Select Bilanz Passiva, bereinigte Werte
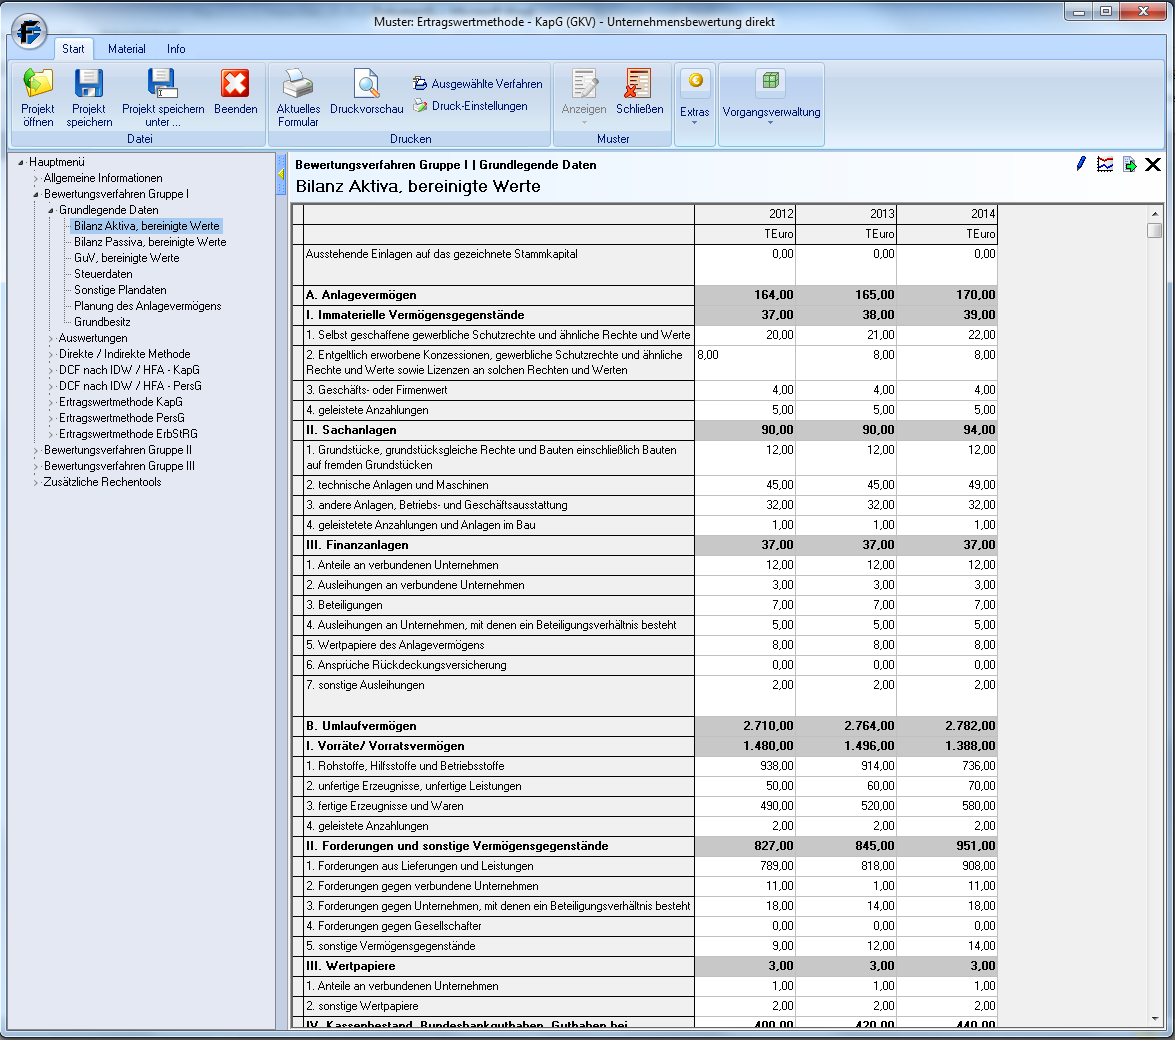 (150, 242)
